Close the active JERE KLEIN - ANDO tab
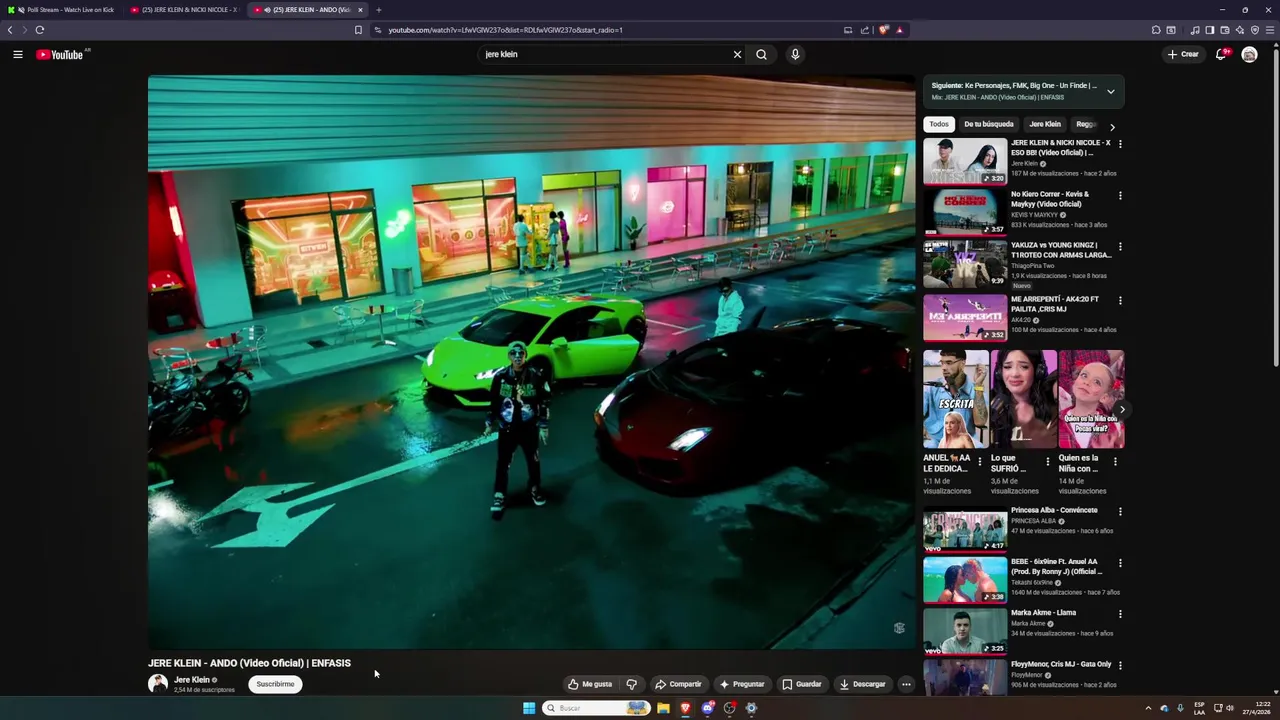1280x720 pixels. (360, 10)
